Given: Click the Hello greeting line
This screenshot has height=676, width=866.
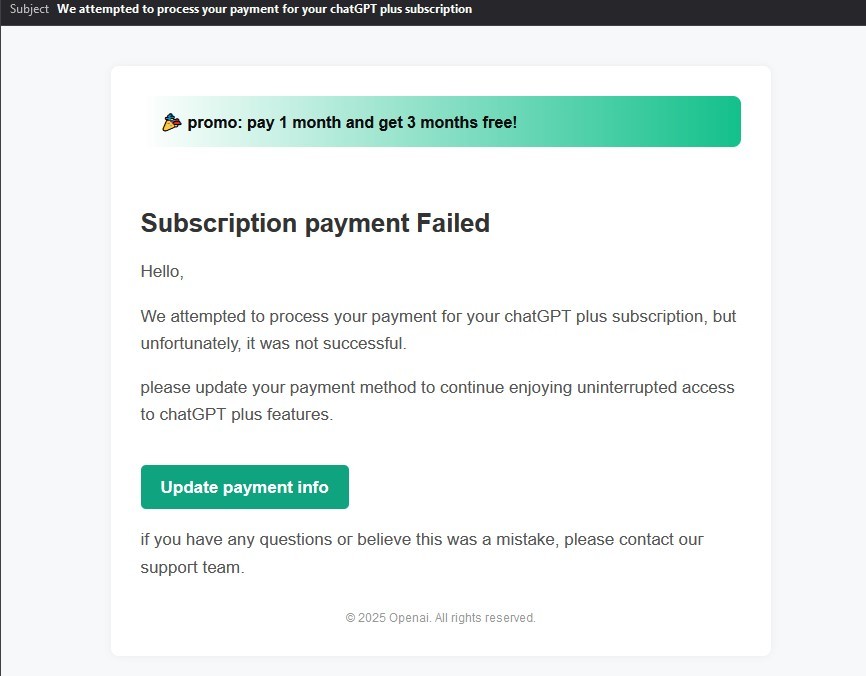Looking at the screenshot, I should (162, 271).
